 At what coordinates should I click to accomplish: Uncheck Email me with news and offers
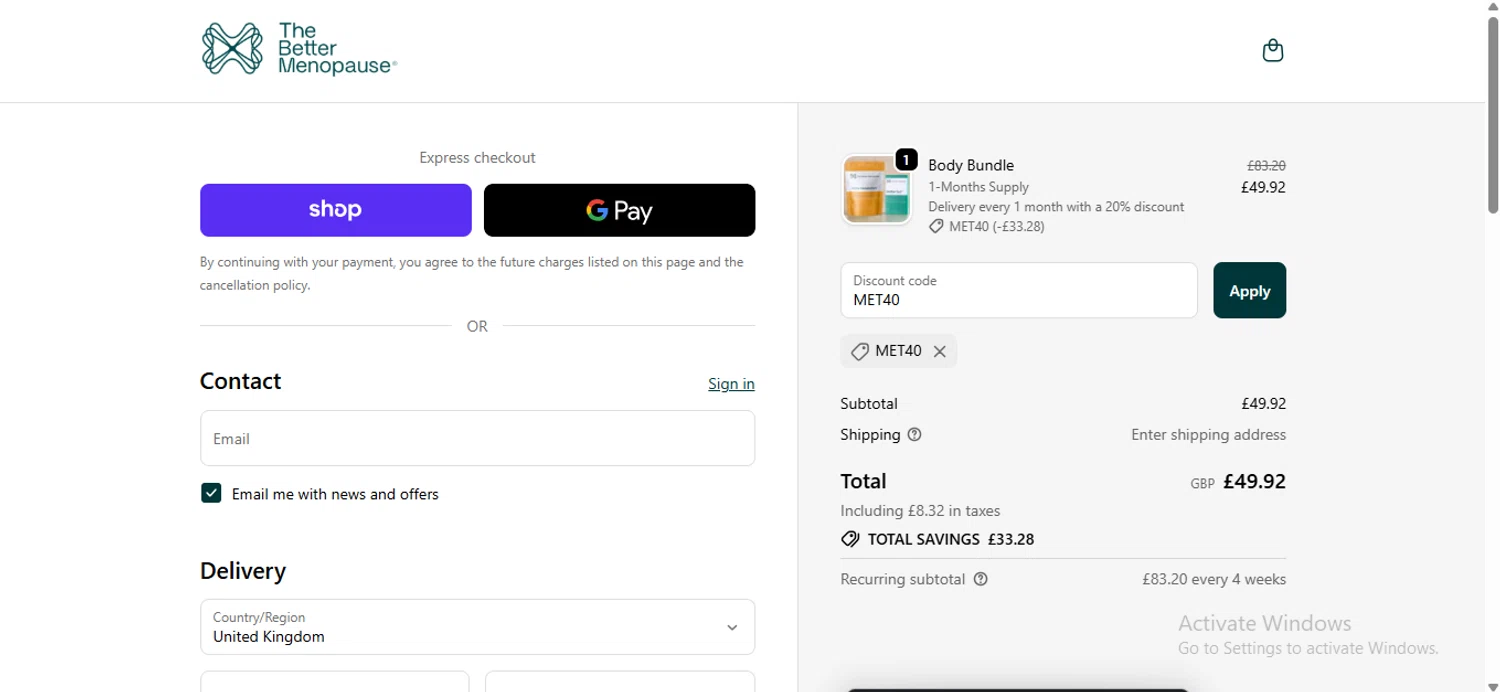coord(211,493)
